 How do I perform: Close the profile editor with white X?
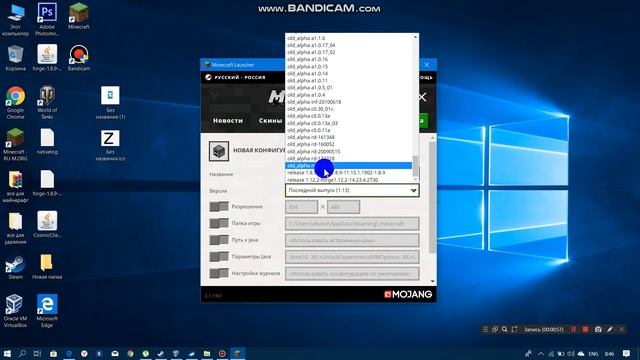point(422,97)
